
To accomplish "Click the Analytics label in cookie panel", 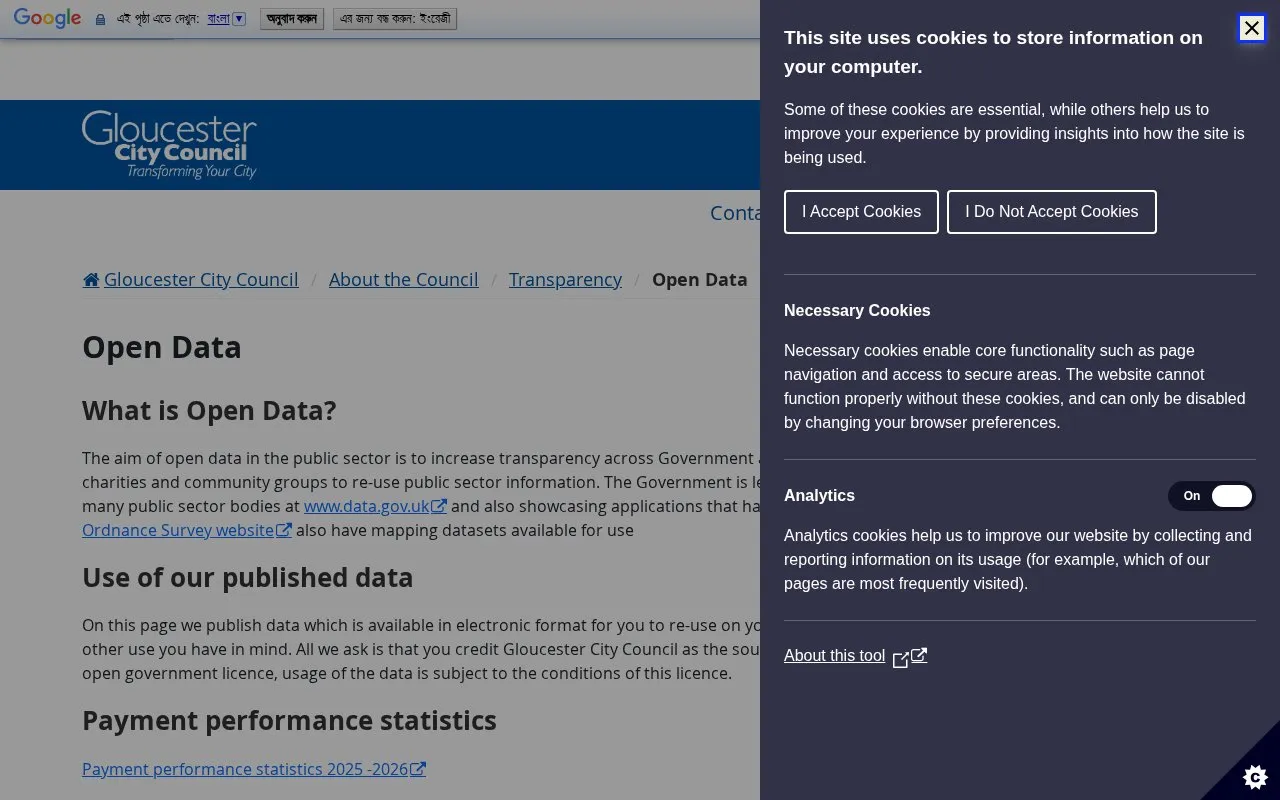I will click(x=819, y=496).
